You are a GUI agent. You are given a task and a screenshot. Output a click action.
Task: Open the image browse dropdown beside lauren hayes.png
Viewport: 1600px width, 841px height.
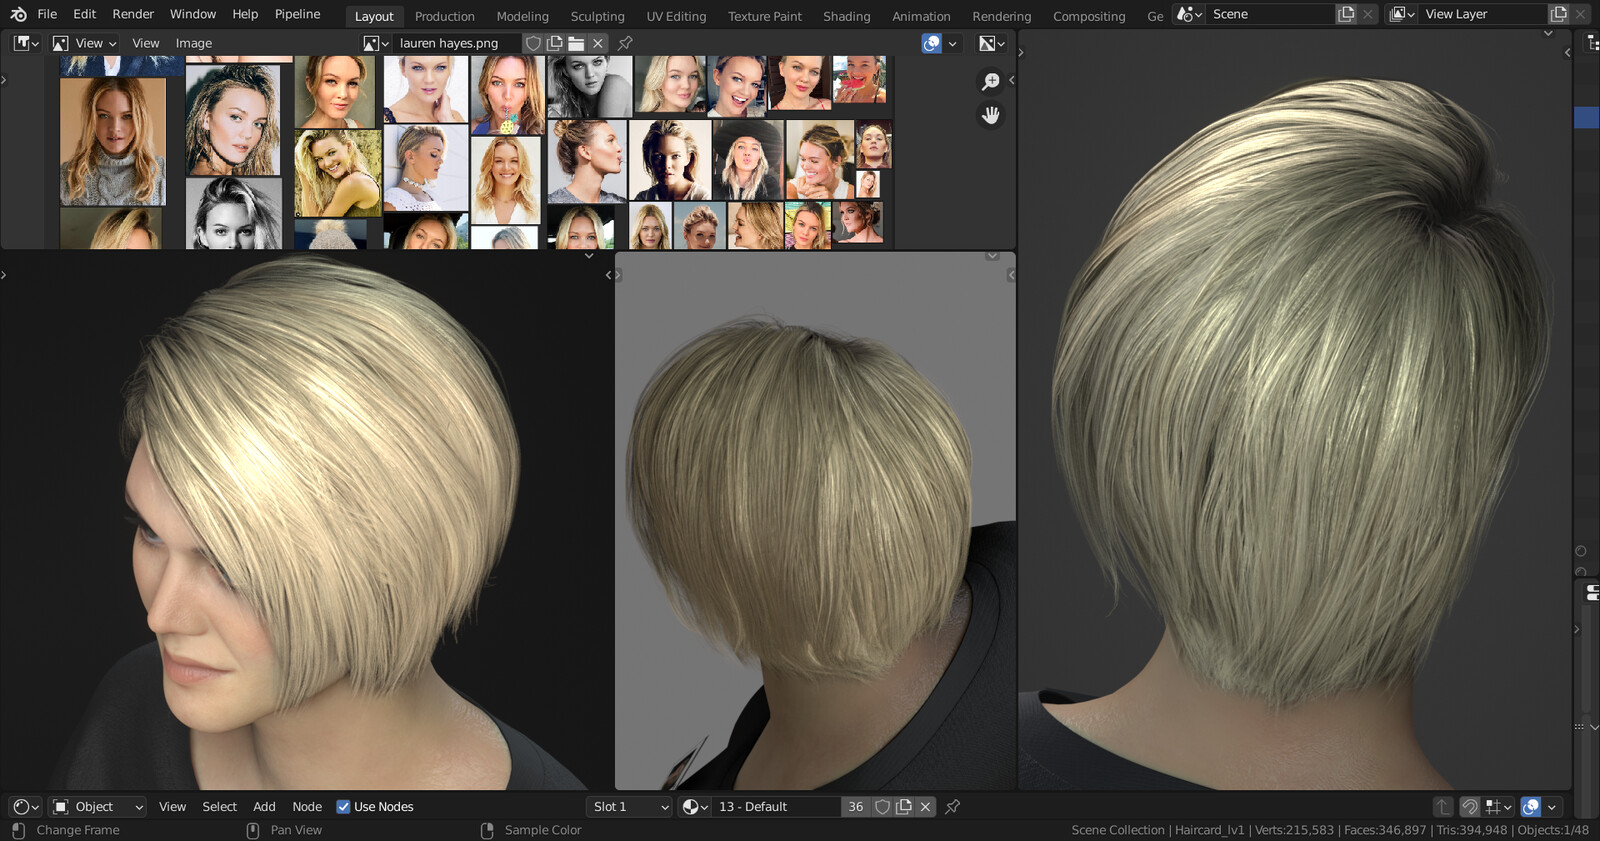(x=376, y=43)
